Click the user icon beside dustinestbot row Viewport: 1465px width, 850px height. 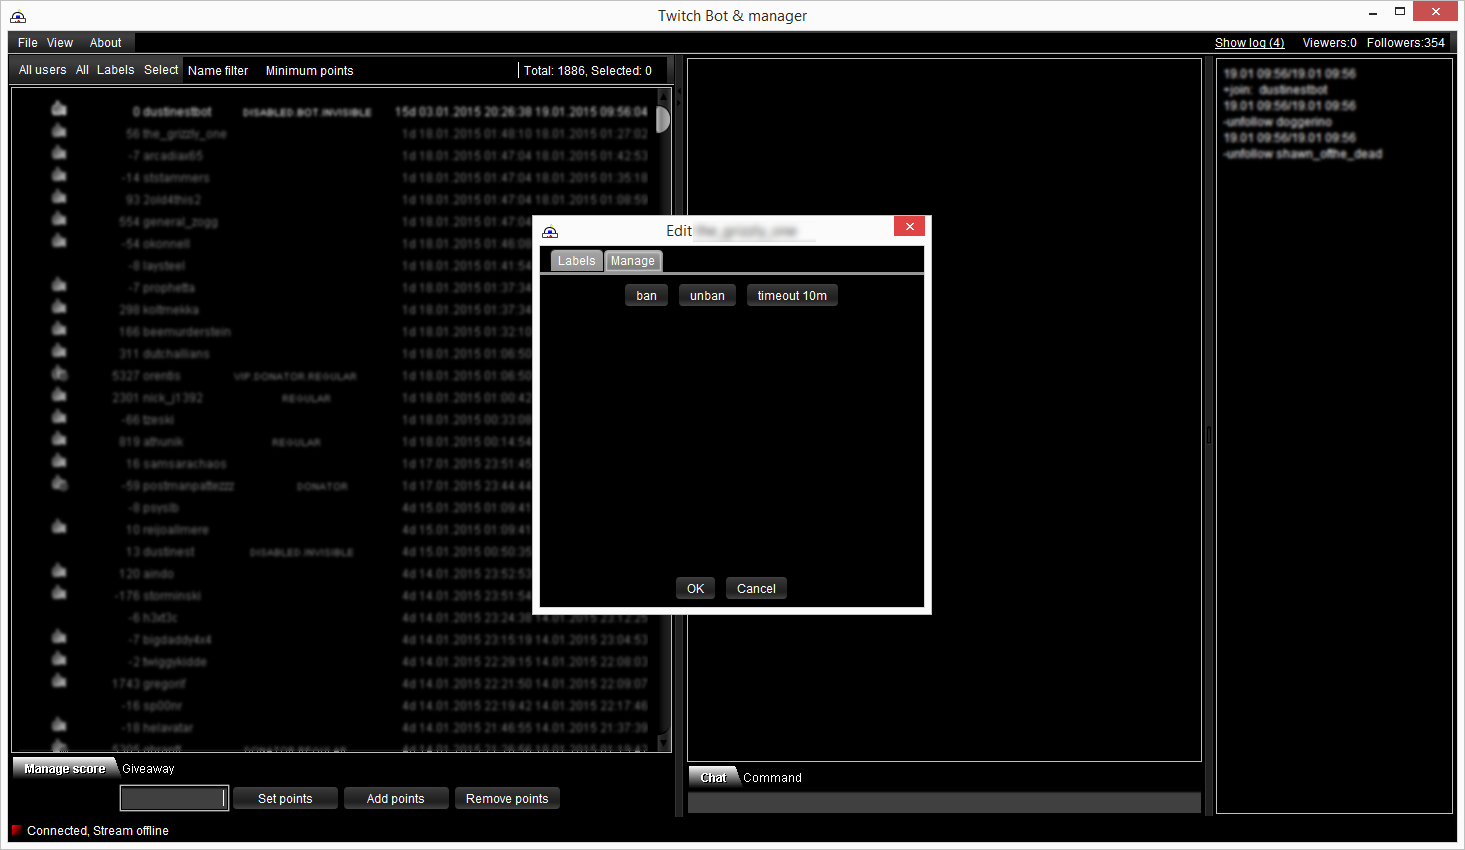[59, 108]
